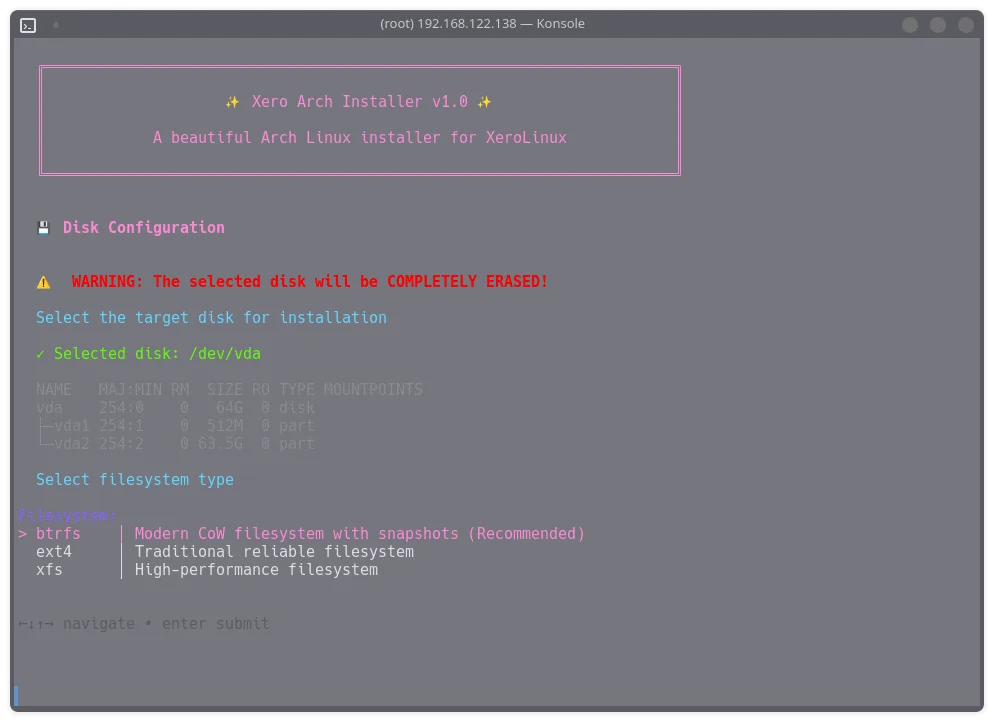The width and height of the screenshot is (994, 722).
Task: Click the pink border of the installer banner
Action: 358,68
